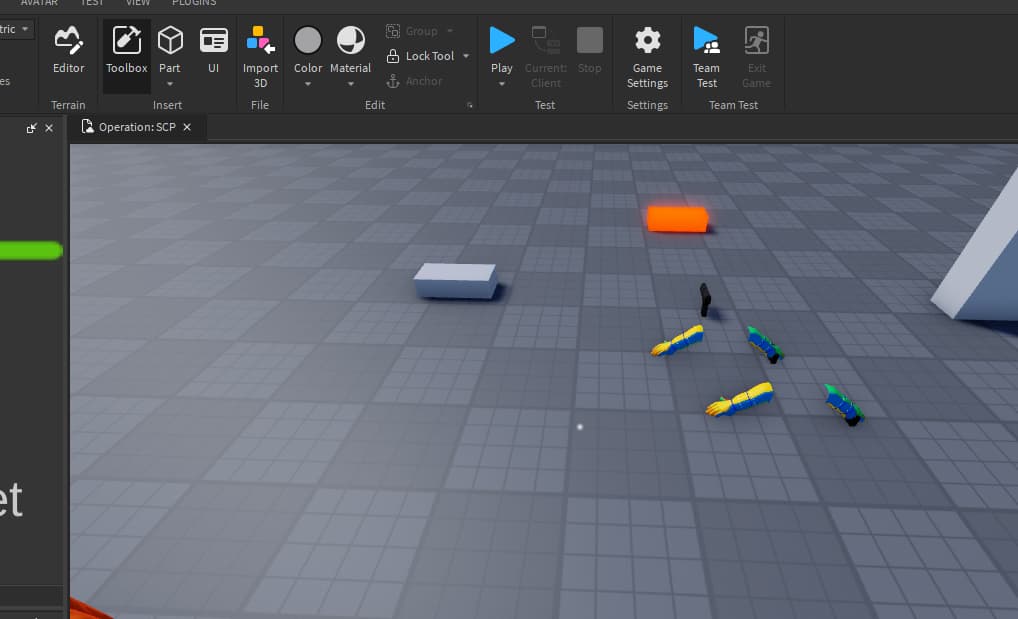Open the Plugins ribbon tab
Image resolution: width=1018 pixels, height=619 pixels.
193,3
